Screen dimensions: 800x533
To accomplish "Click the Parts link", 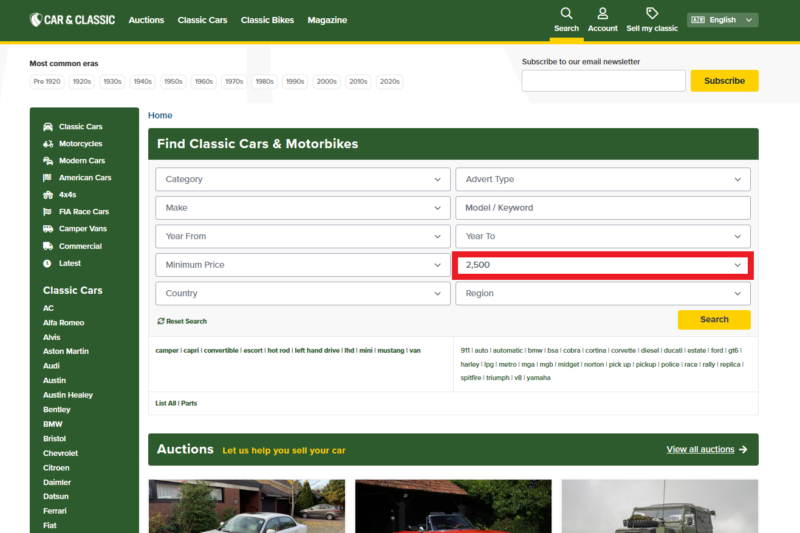I will coord(189,403).
